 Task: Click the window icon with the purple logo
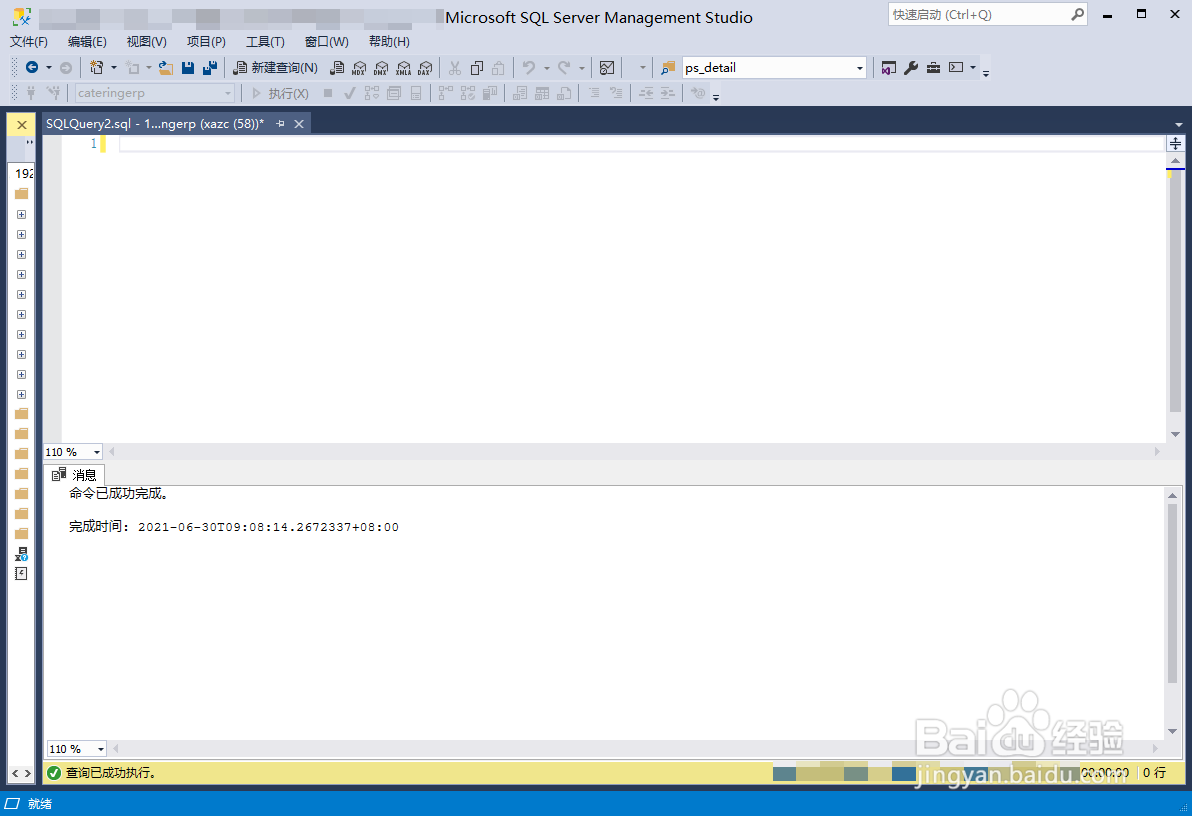pyautogui.click(x=889, y=68)
